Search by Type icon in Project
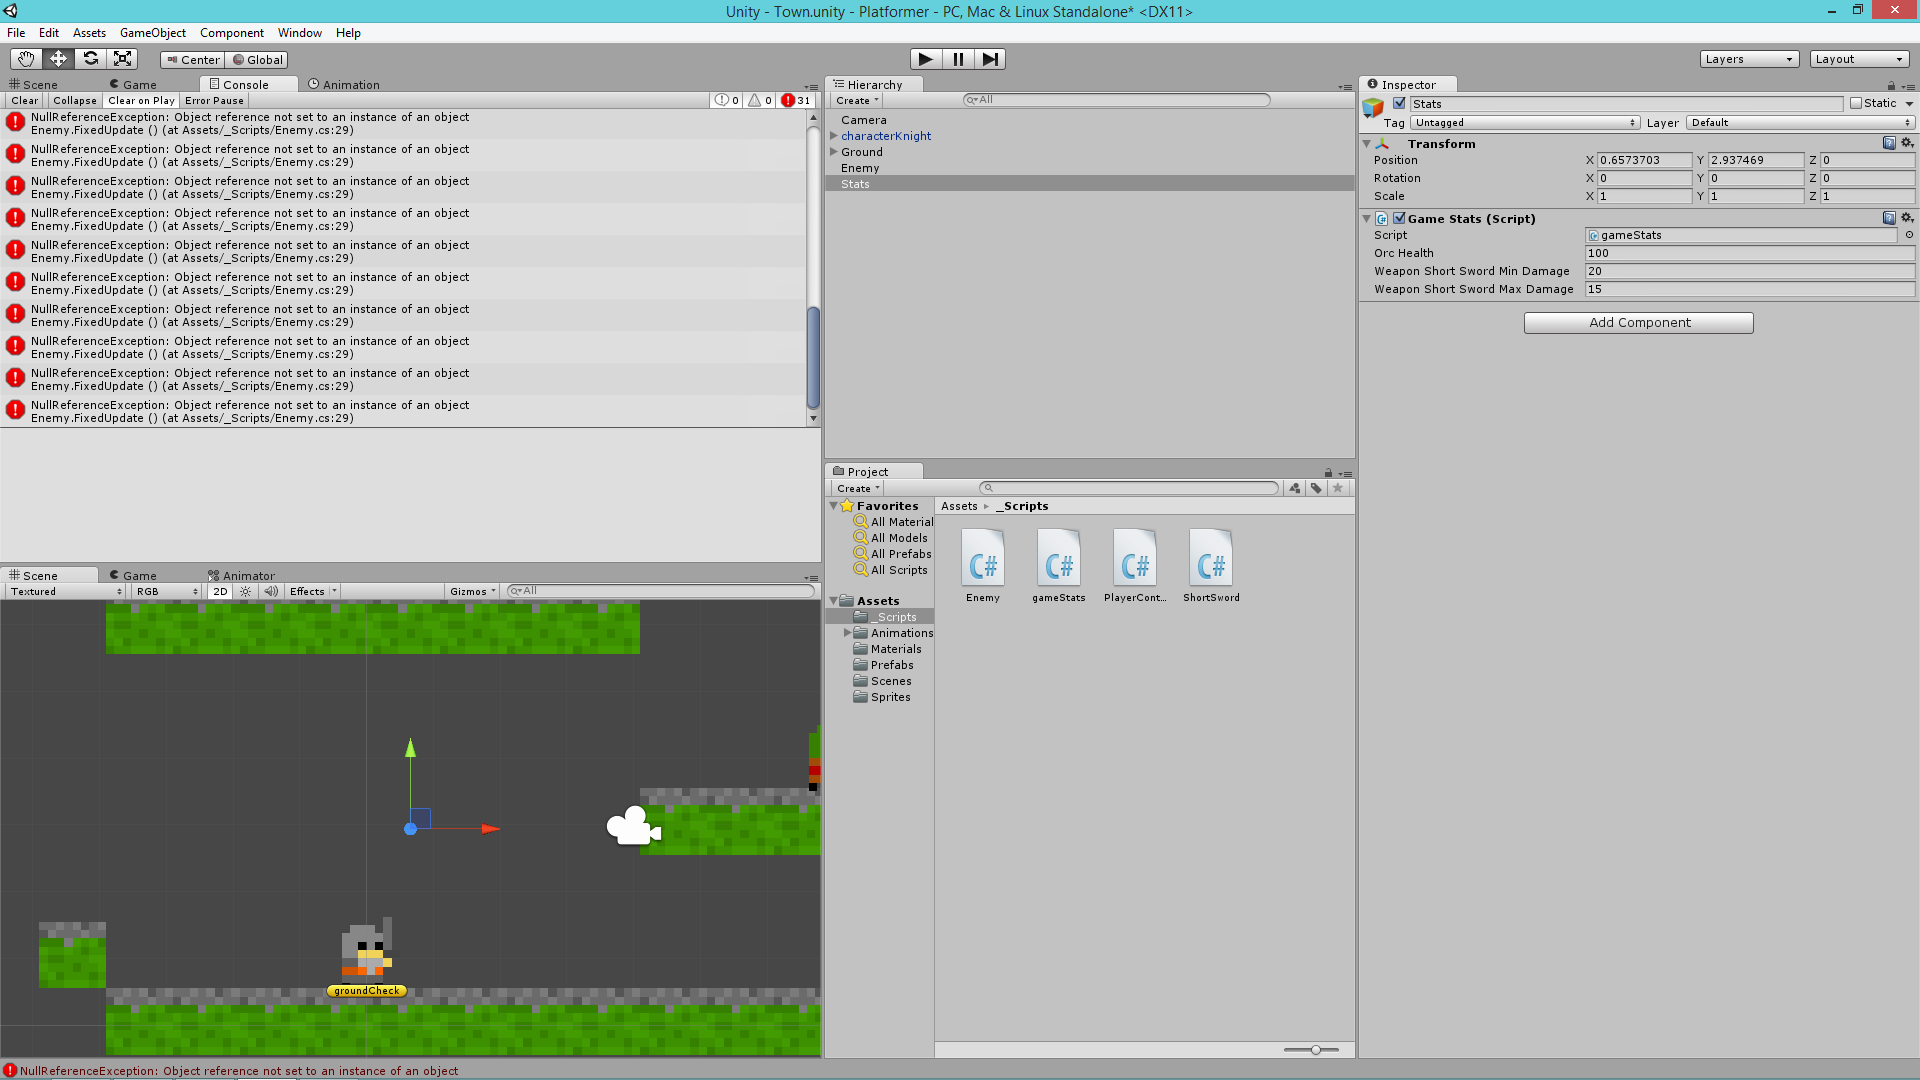 [1295, 488]
